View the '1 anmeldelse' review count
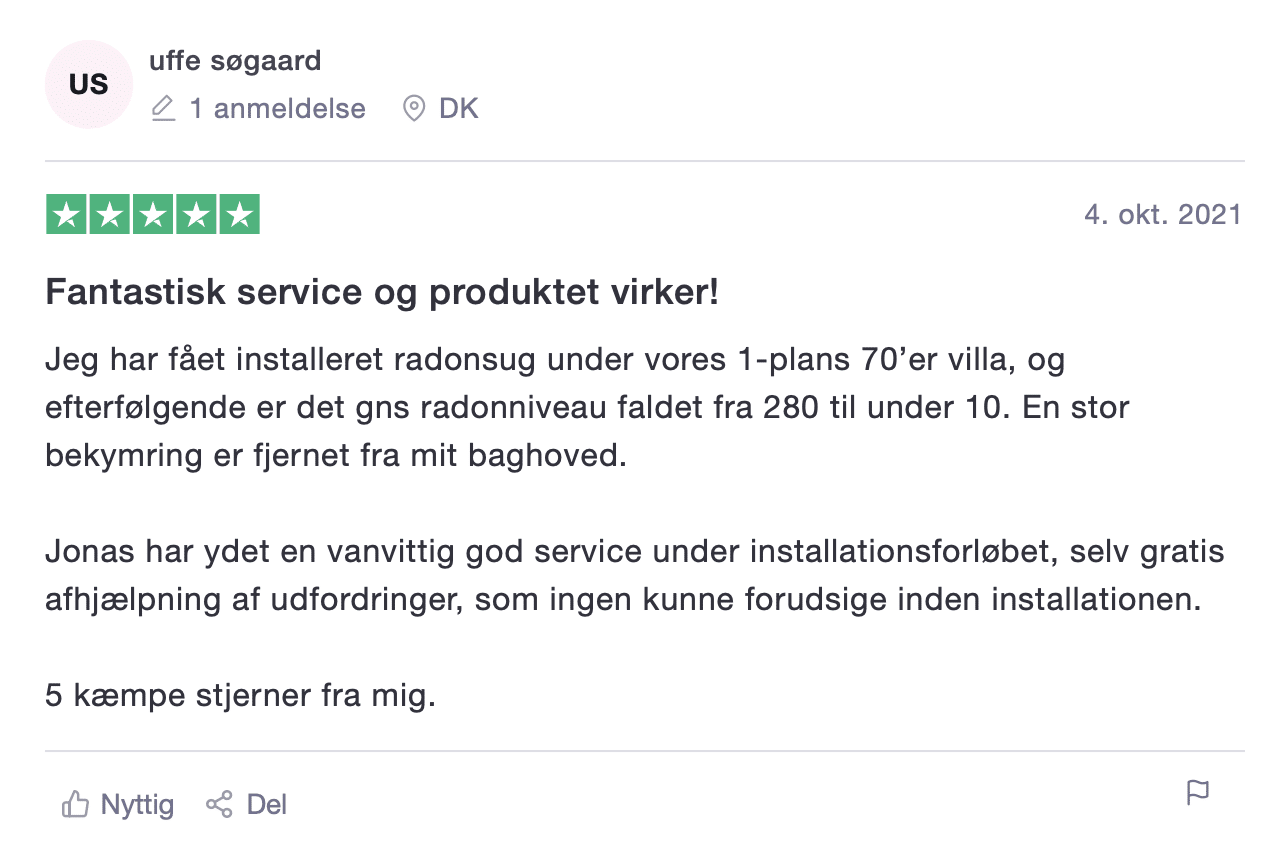1282x866 pixels. [278, 108]
